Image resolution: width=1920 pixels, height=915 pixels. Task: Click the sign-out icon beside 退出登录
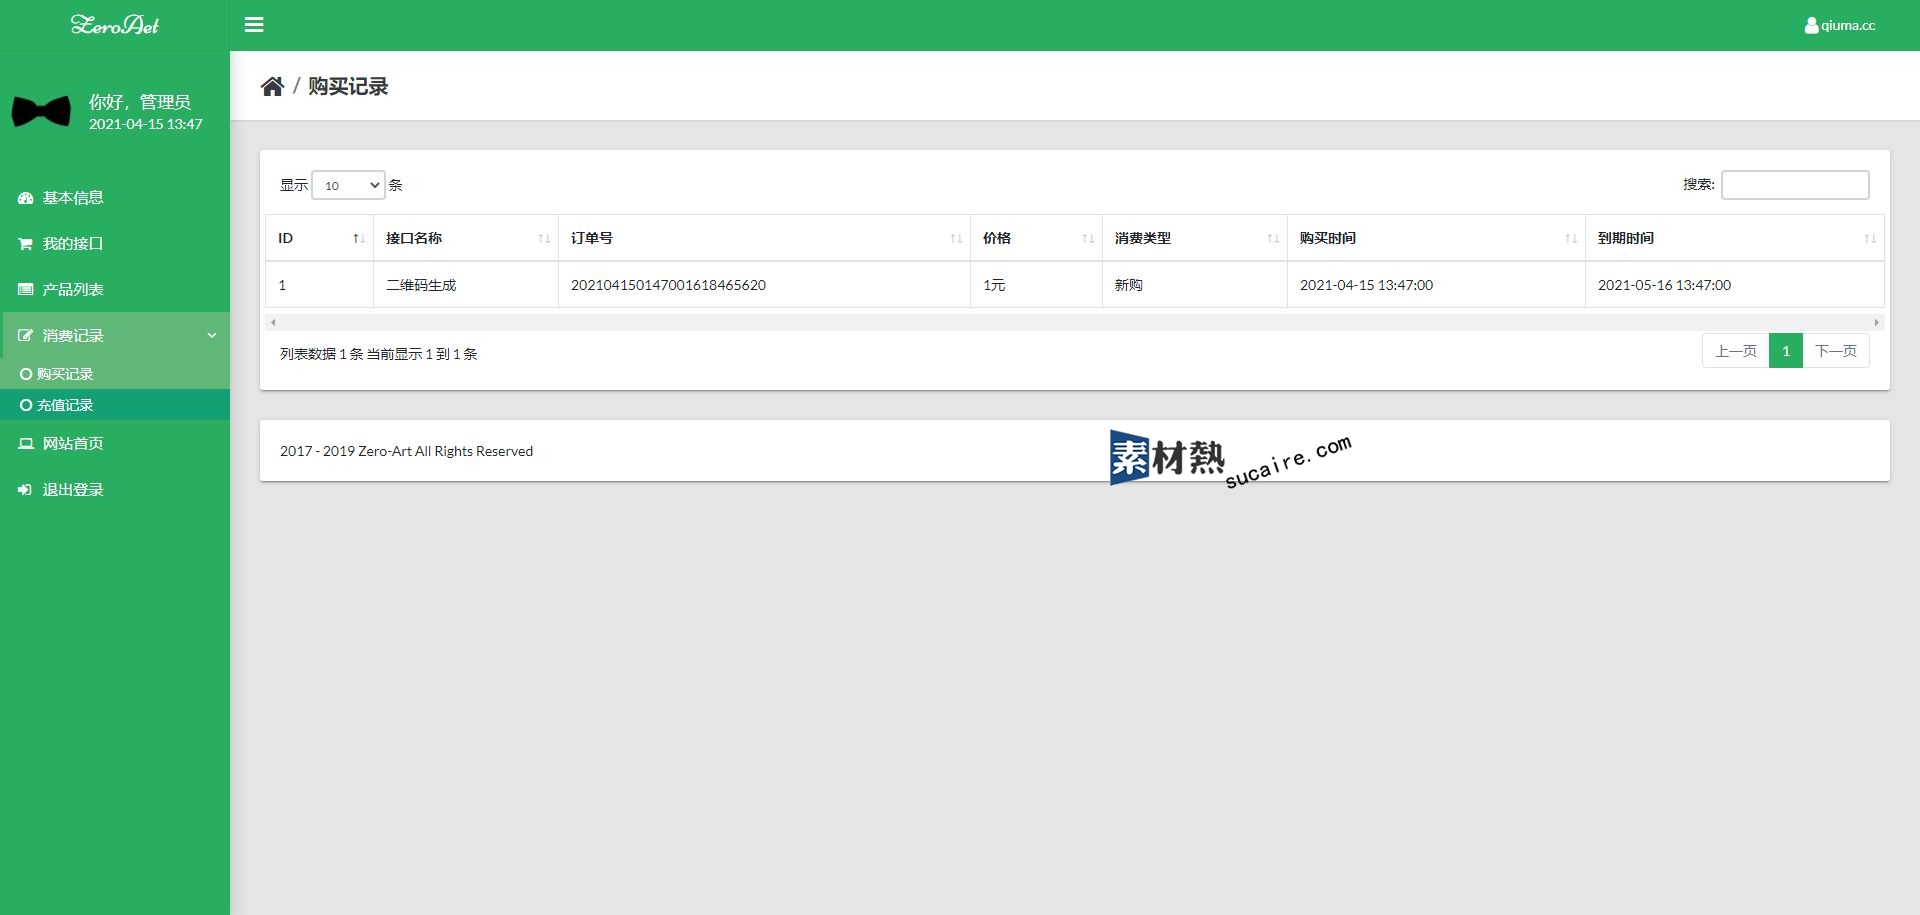[x=26, y=490]
